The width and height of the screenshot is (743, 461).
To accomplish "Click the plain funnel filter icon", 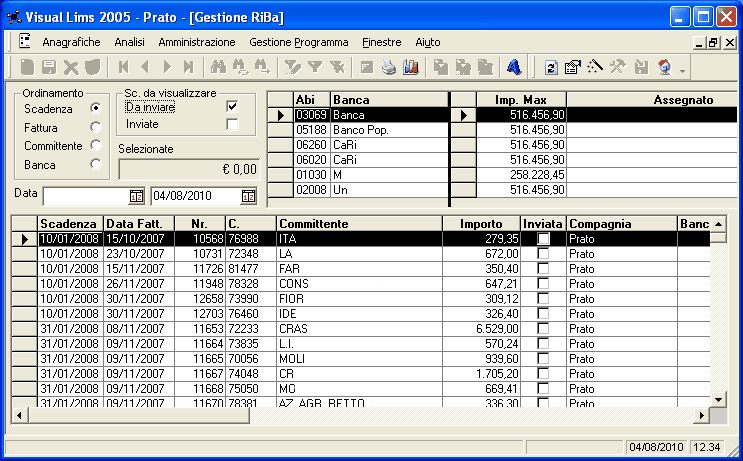I will pyautogui.click(x=315, y=67).
